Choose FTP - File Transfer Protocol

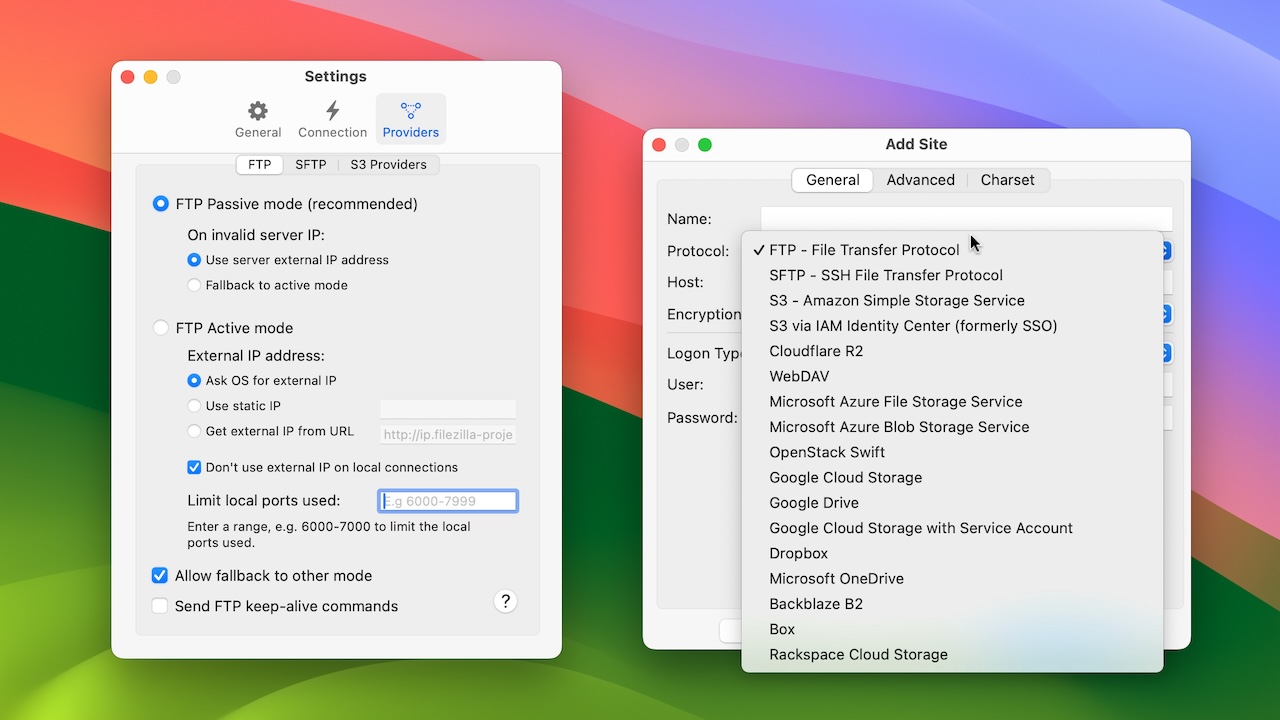pos(952,250)
